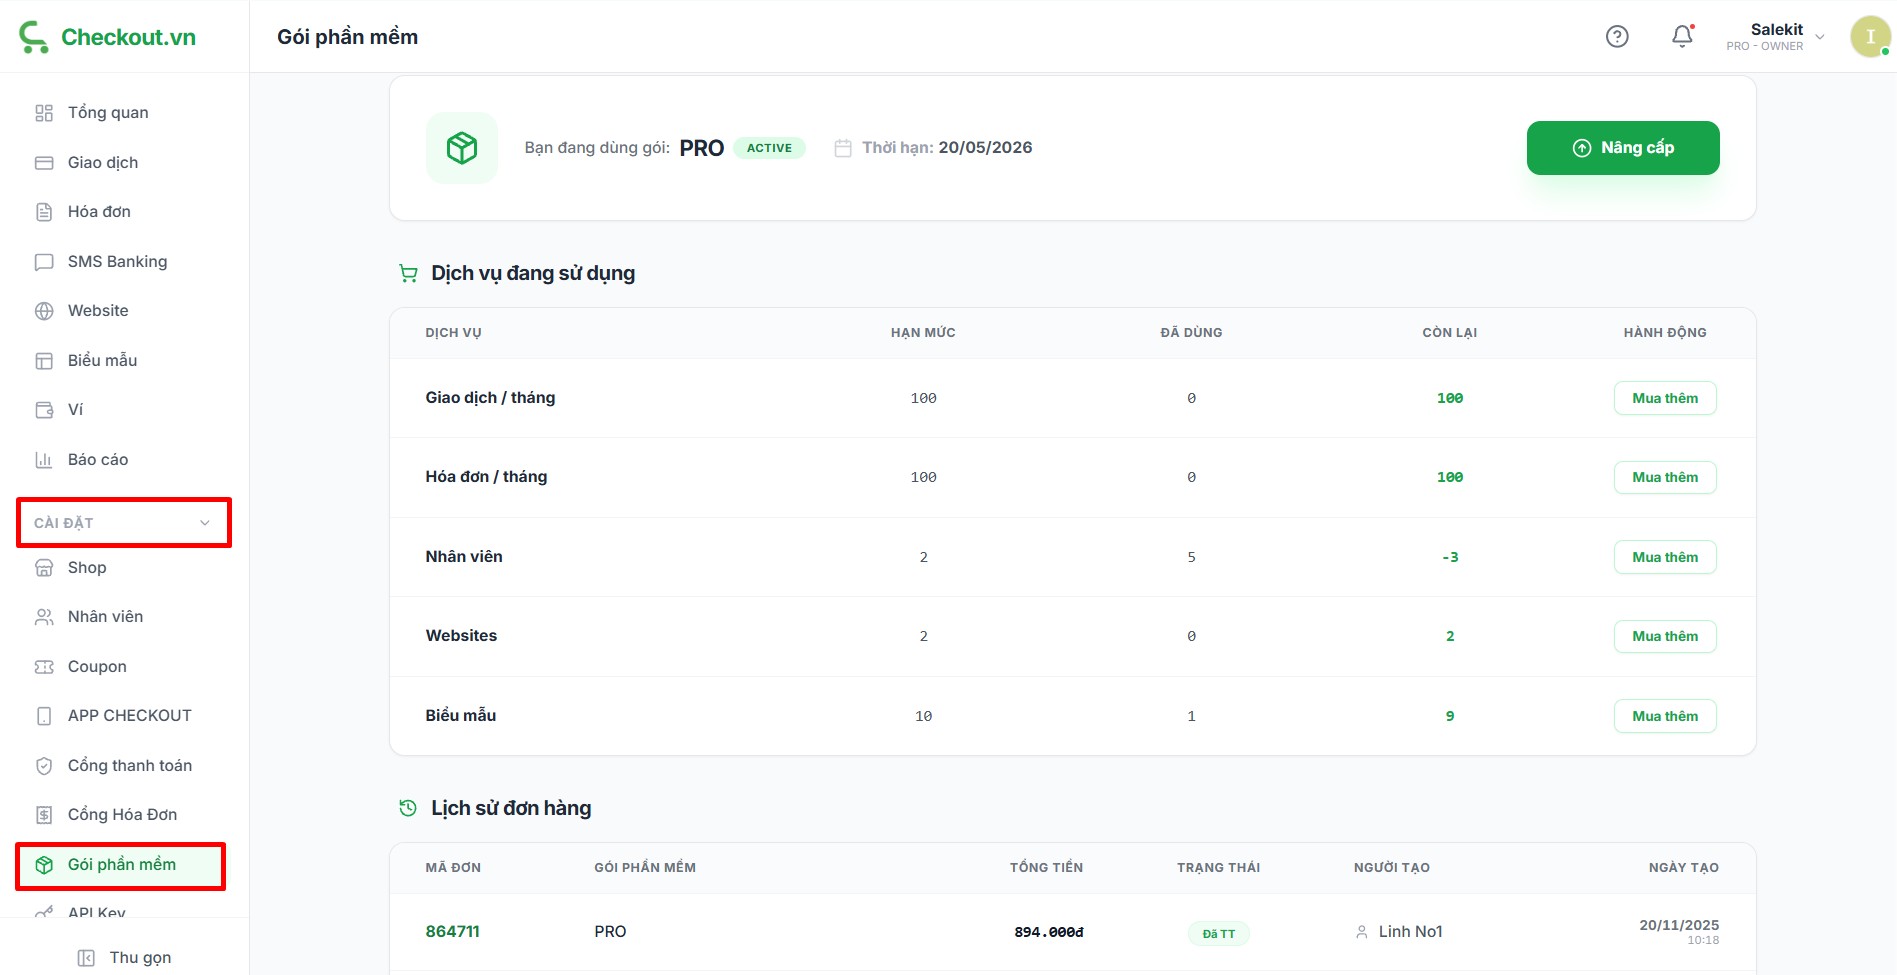This screenshot has width=1897, height=975.
Task: Click the Ví wallet icon
Action: pos(44,410)
